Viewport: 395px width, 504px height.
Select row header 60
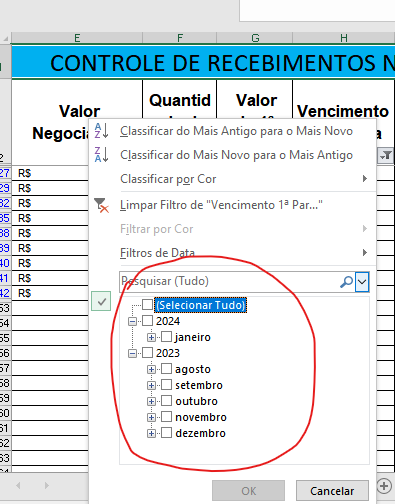(x=5, y=413)
